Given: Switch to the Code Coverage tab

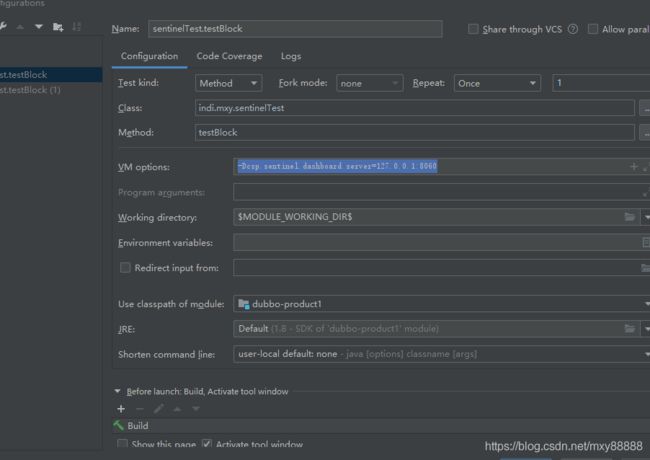Looking at the screenshot, I should pos(229,56).
